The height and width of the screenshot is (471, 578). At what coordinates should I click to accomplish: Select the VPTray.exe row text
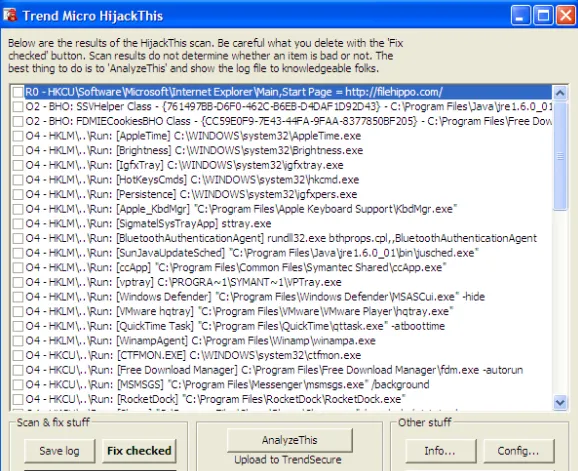pos(184,282)
